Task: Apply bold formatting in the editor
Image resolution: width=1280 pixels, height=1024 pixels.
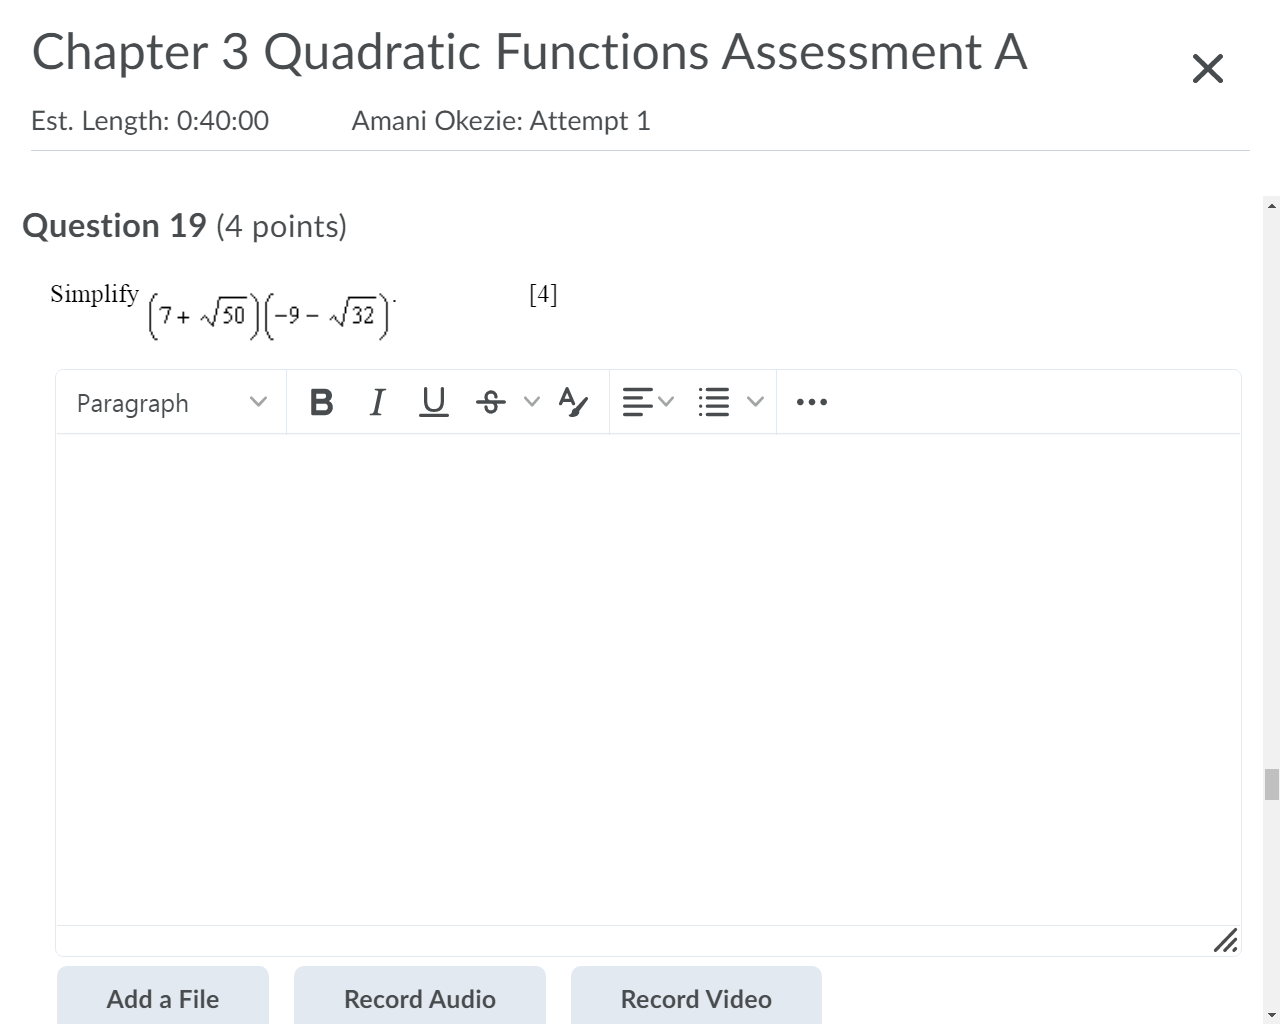Action: tap(321, 402)
